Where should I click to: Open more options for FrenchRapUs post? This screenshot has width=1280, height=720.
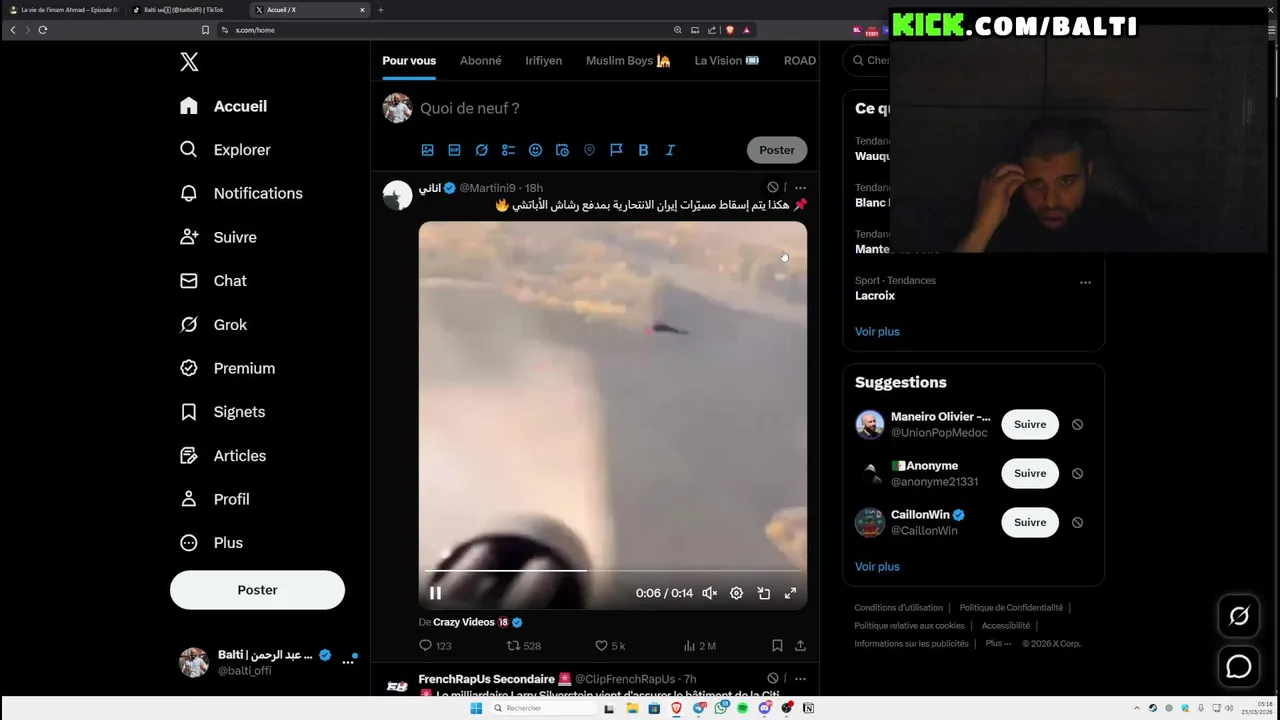(x=800, y=679)
